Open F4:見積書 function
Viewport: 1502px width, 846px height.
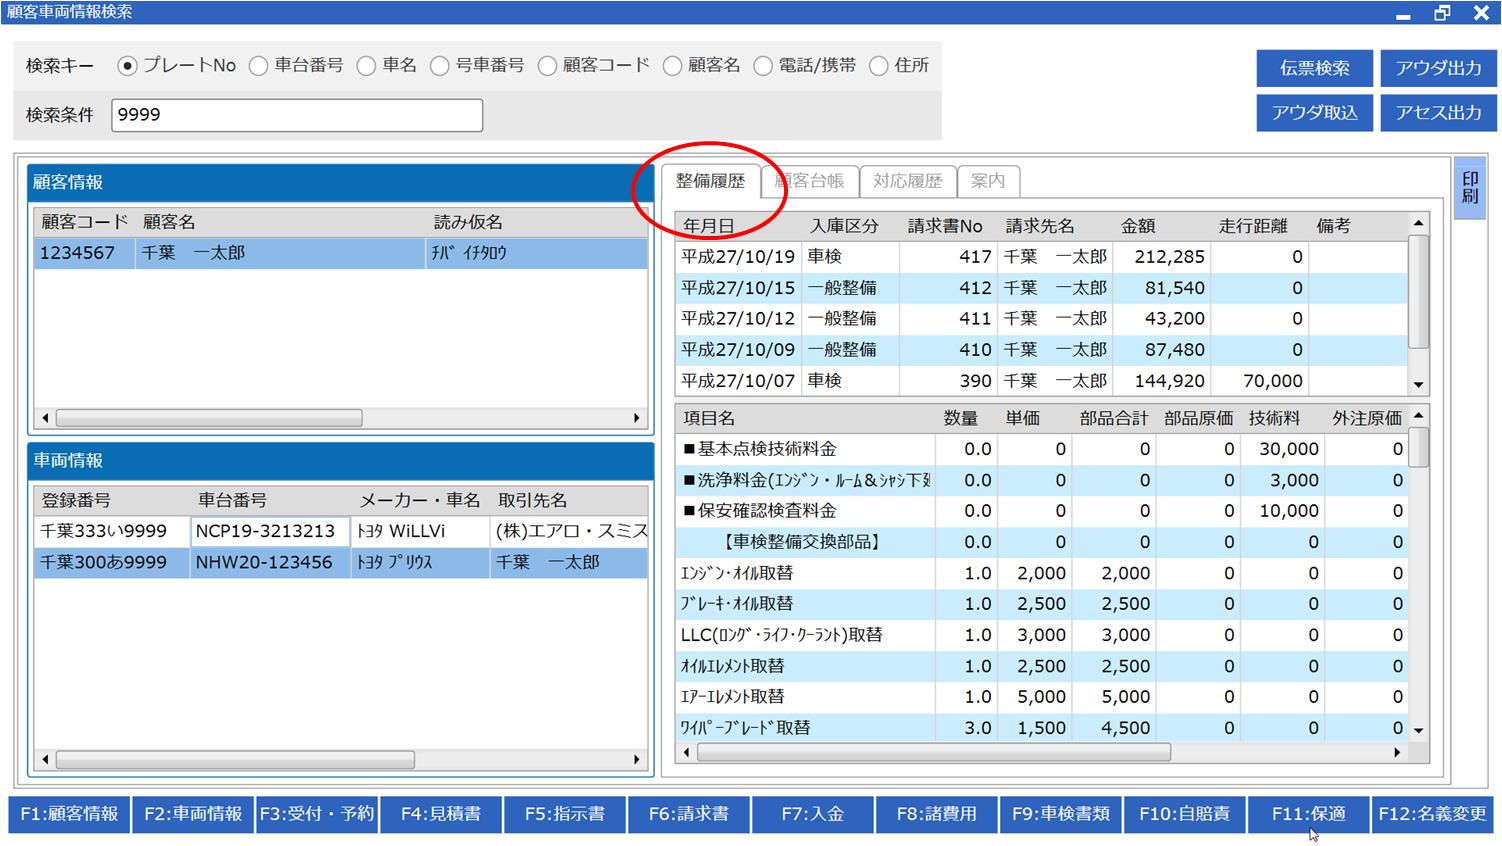click(x=441, y=814)
